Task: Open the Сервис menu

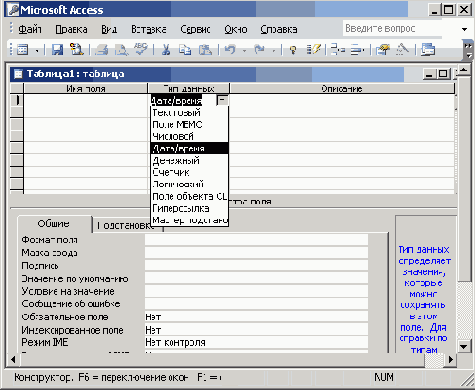Action: [x=195, y=29]
